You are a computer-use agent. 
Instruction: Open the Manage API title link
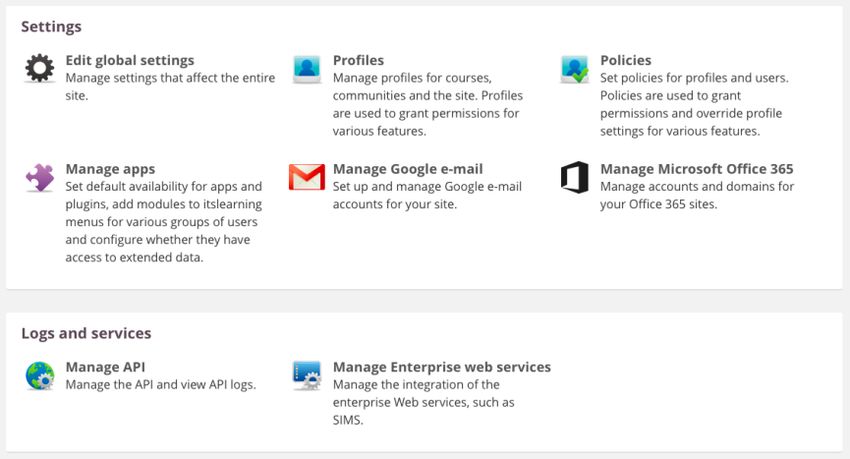click(x=105, y=367)
